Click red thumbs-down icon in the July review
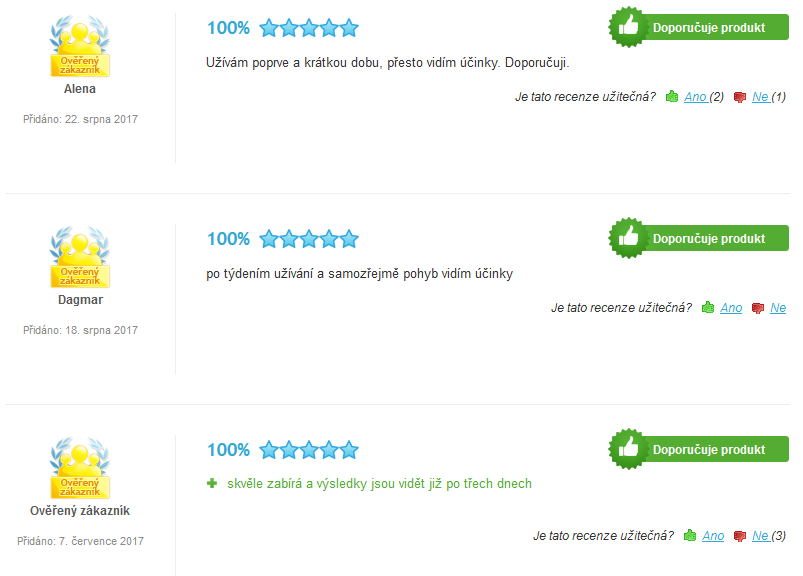The image size is (803, 576). [739, 536]
